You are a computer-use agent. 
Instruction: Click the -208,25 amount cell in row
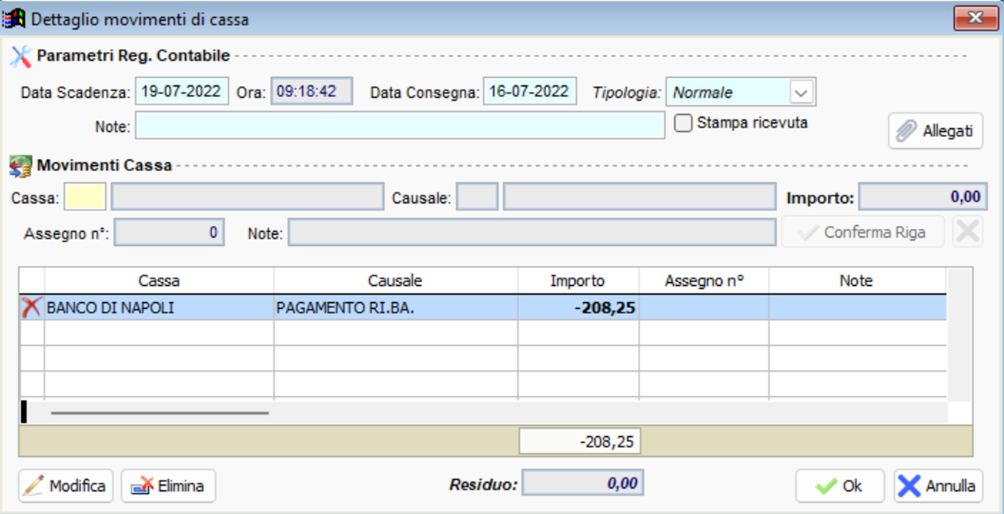578,308
